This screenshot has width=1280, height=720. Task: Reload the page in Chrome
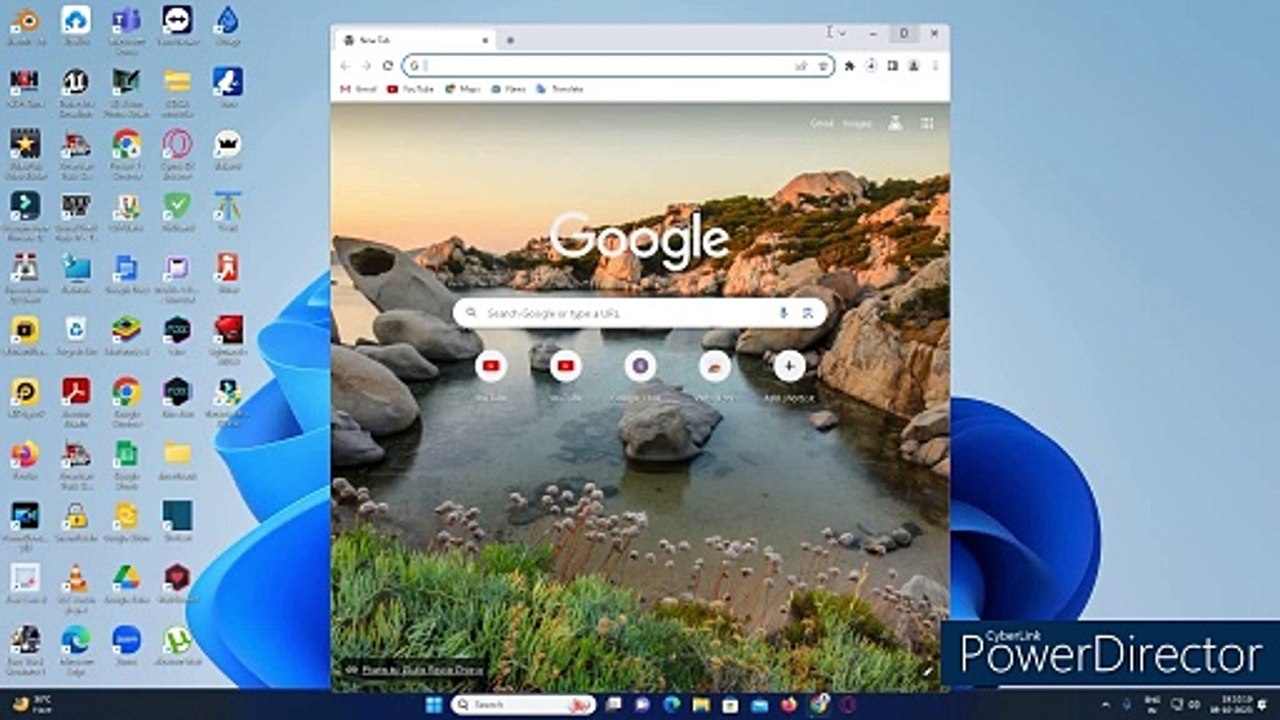[388, 66]
